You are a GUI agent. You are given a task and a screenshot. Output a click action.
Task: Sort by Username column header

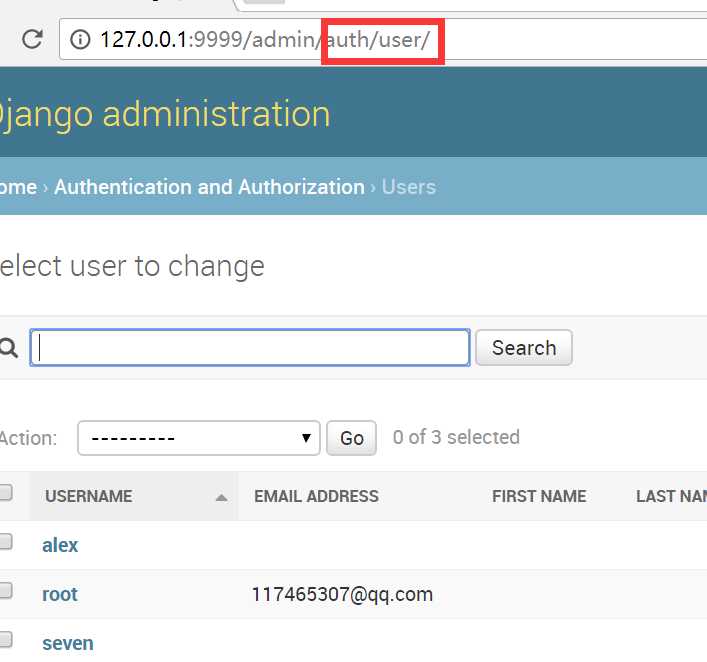tap(89, 496)
